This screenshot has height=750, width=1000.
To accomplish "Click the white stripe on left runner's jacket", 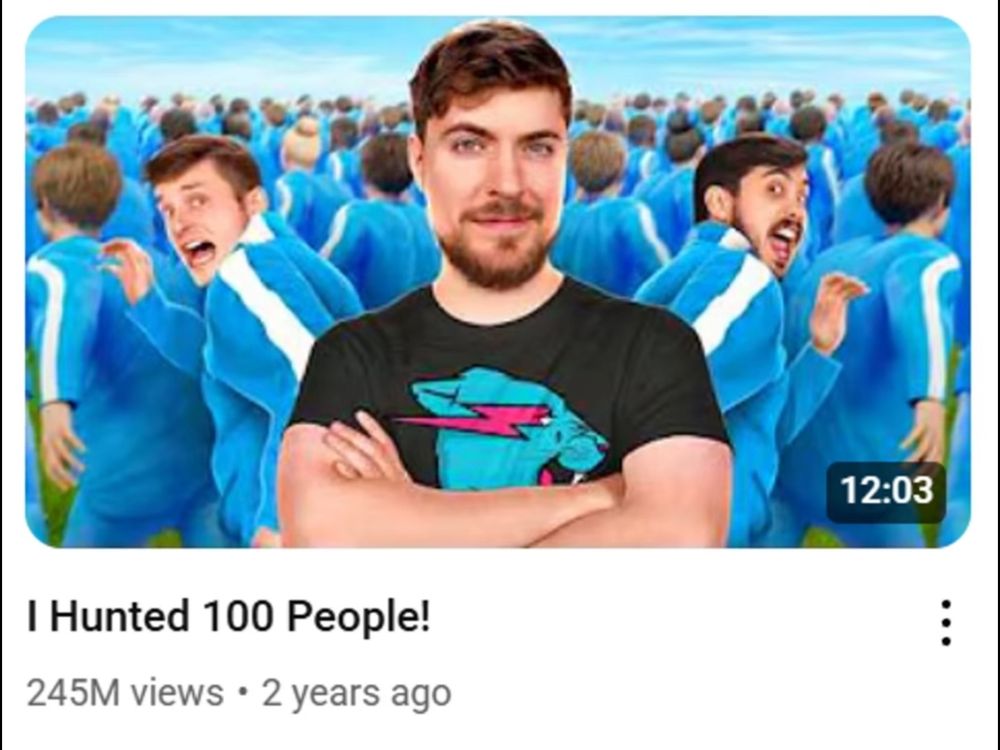I will point(268,293).
